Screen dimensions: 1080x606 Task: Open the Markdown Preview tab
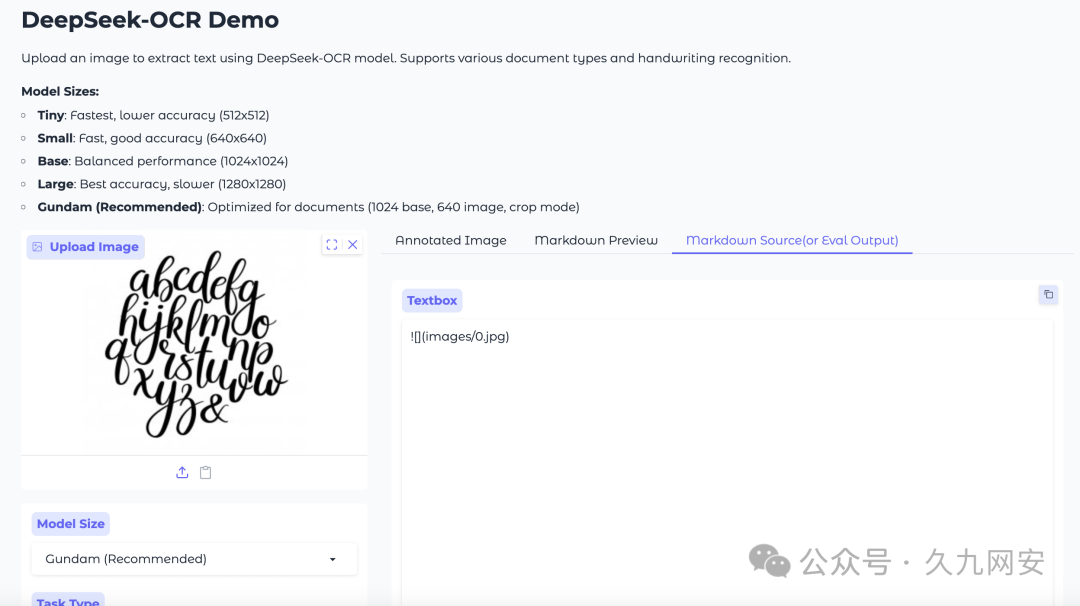pos(595,240)
